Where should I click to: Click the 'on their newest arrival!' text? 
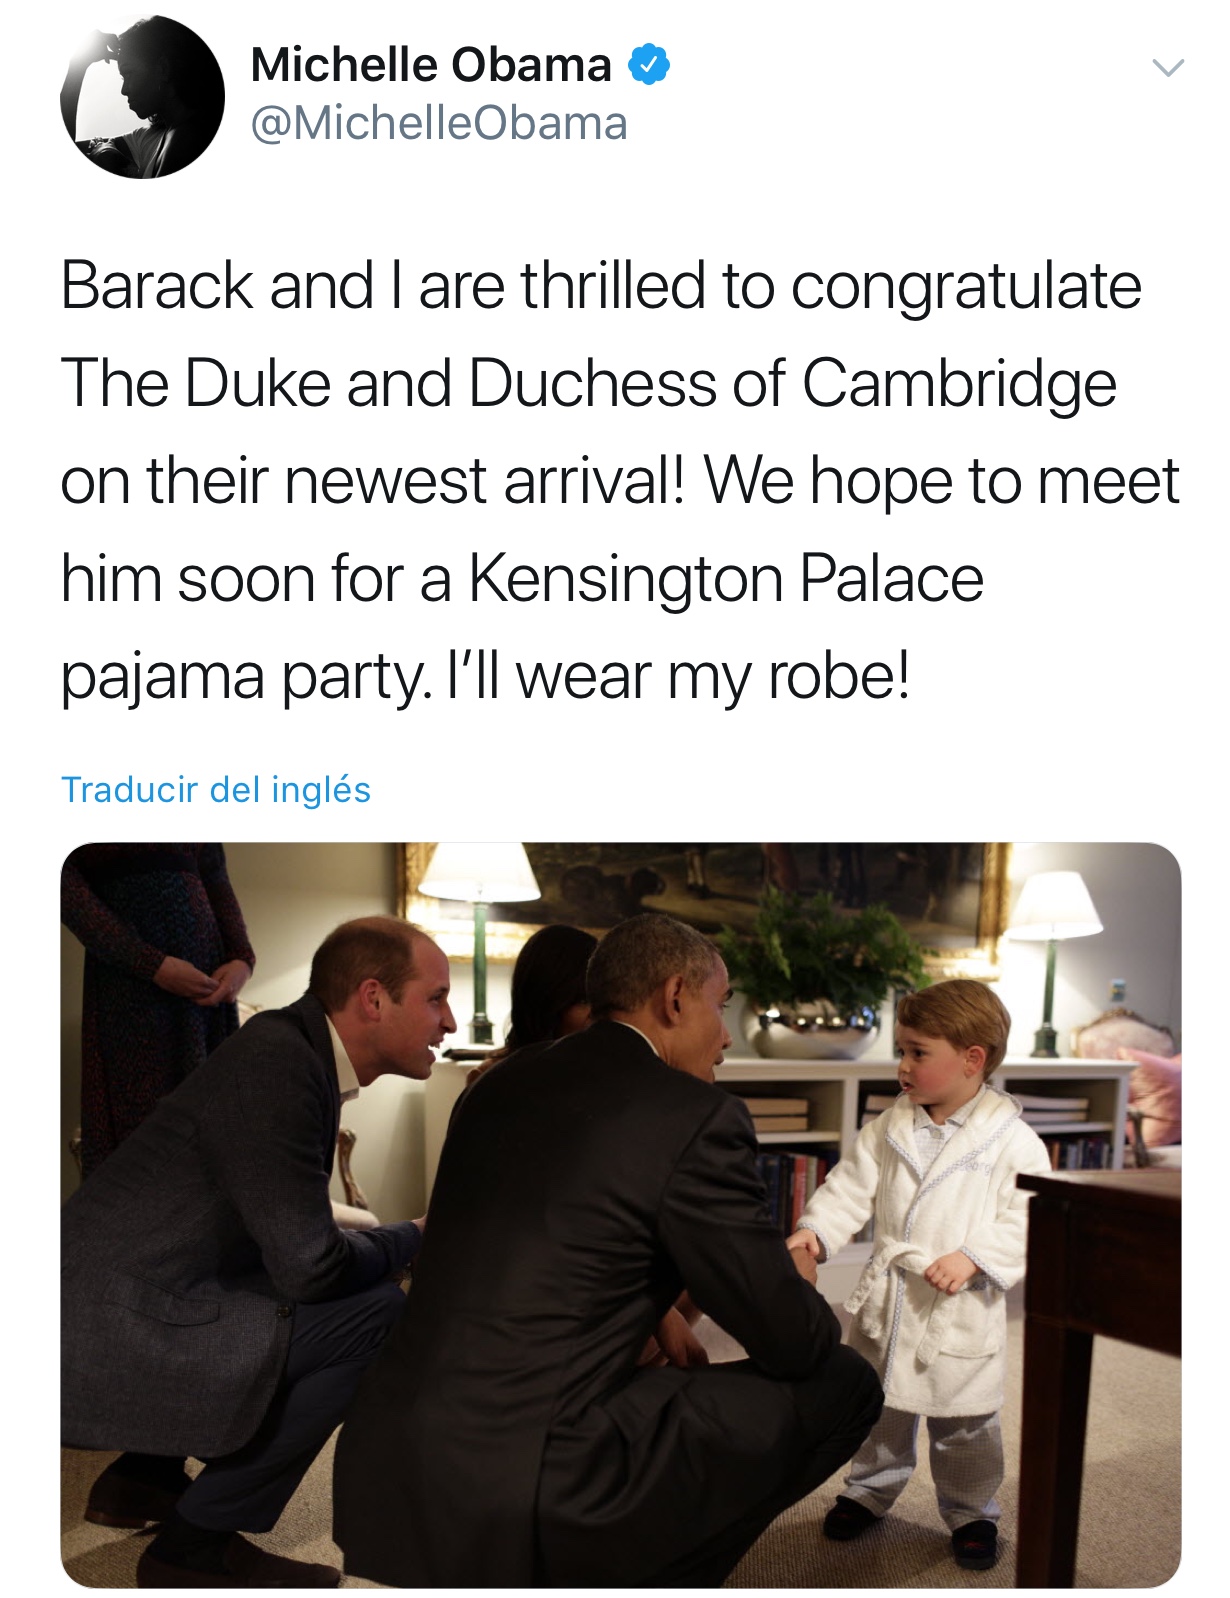pos(373,481)
